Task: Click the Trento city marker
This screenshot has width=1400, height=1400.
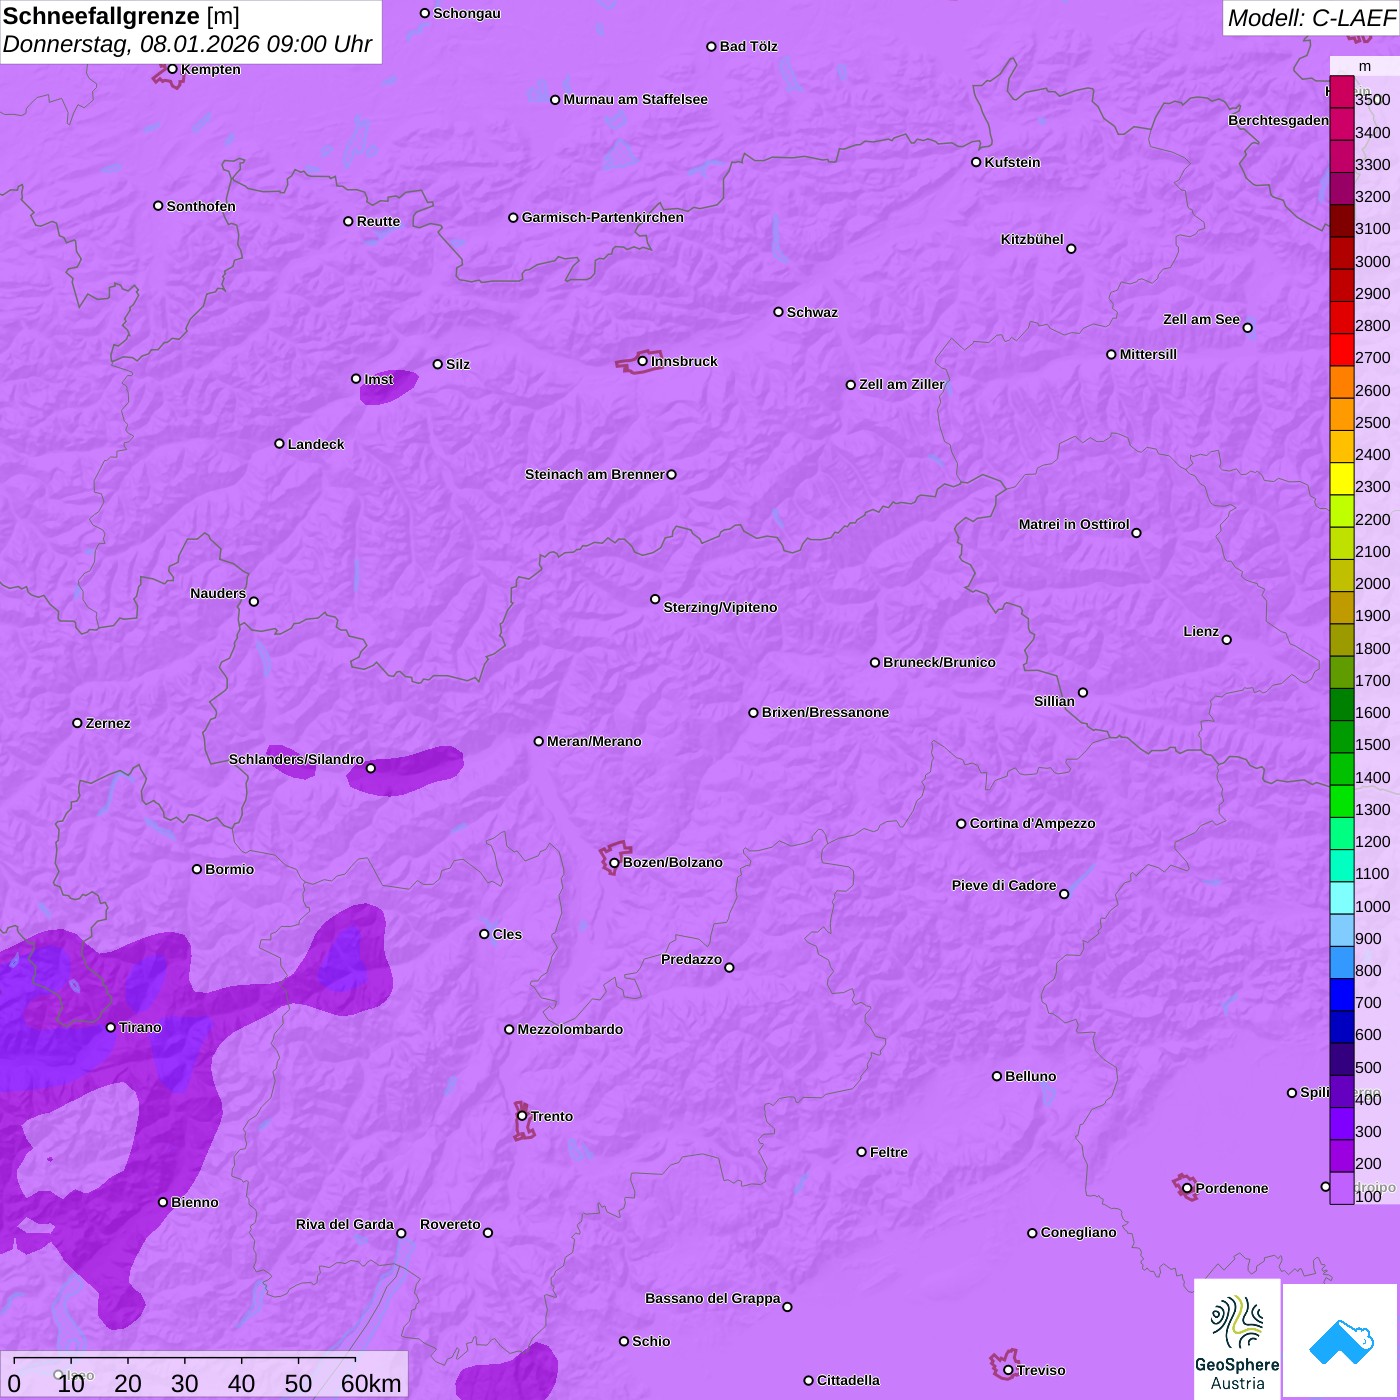Action: point(522,1116)
